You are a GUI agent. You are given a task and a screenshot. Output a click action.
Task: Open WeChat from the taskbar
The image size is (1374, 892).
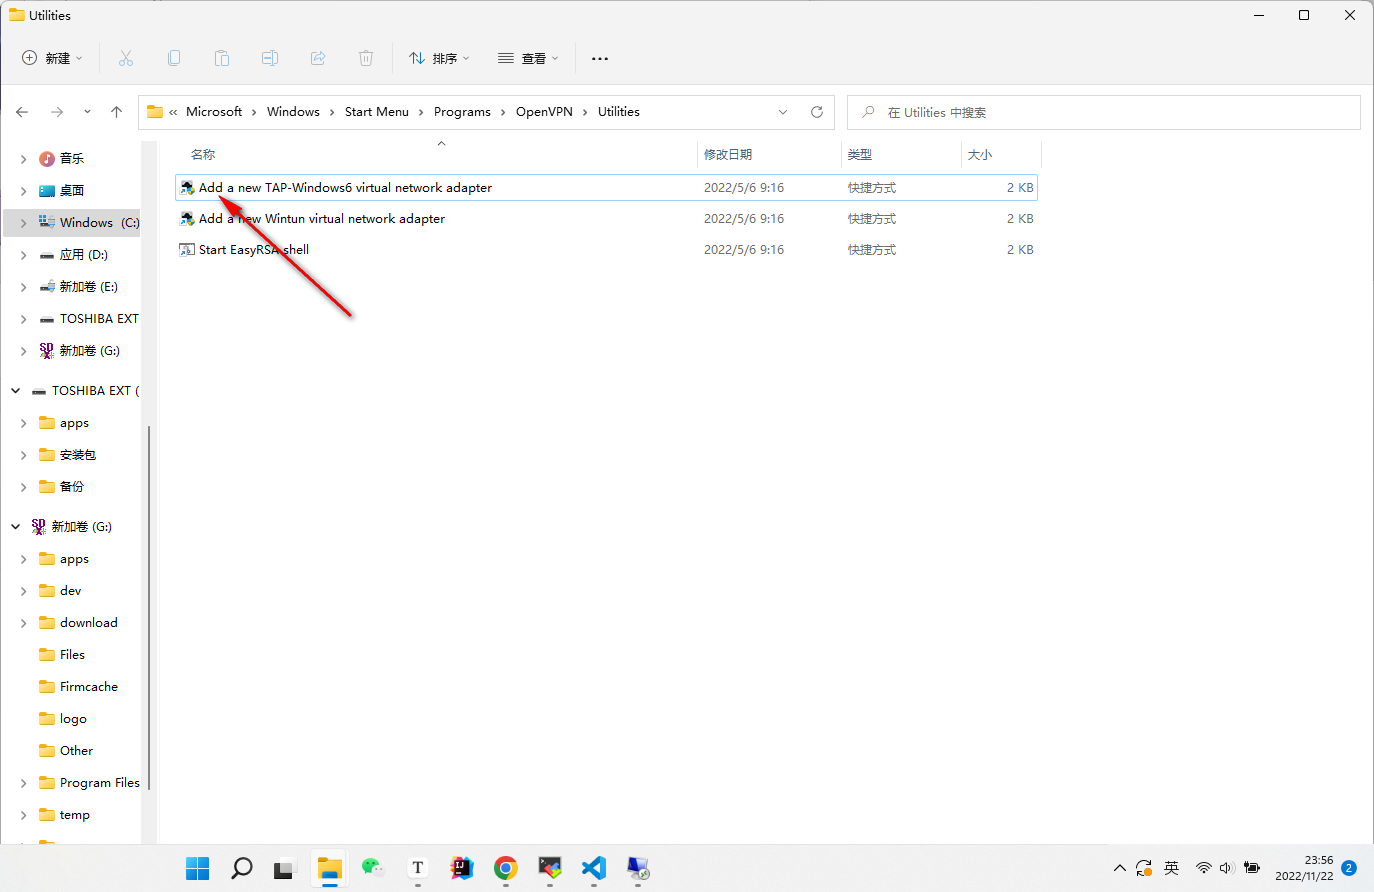coord(374,868)
